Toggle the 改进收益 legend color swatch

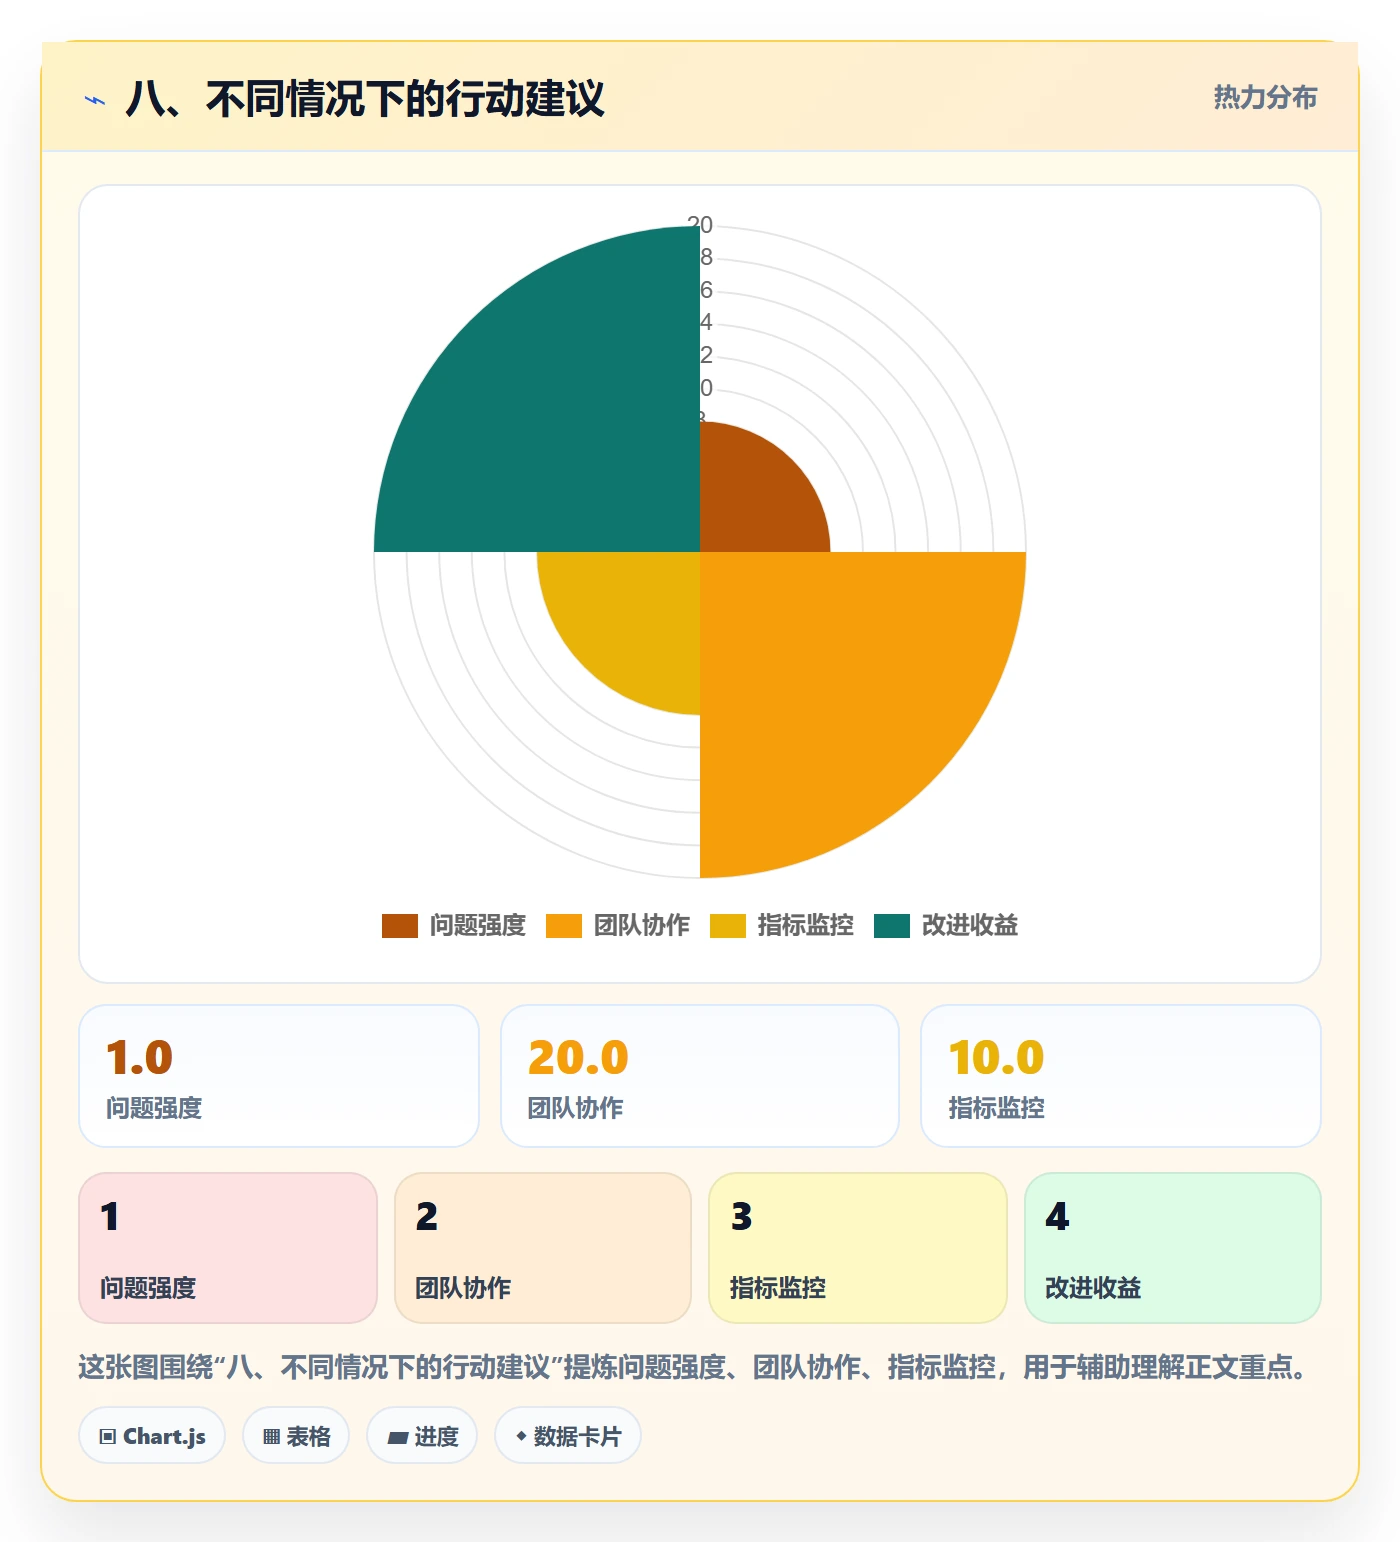pos(891,926)
